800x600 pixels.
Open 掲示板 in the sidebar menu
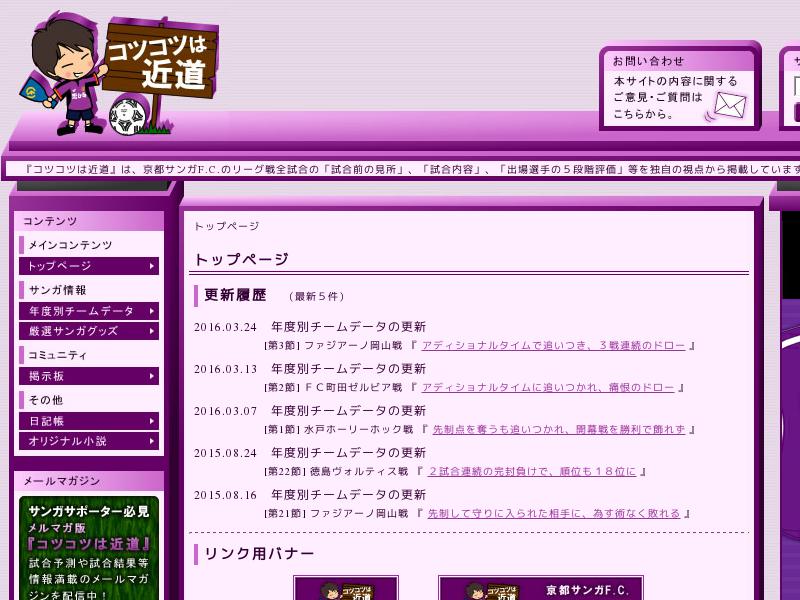point(89,376)
